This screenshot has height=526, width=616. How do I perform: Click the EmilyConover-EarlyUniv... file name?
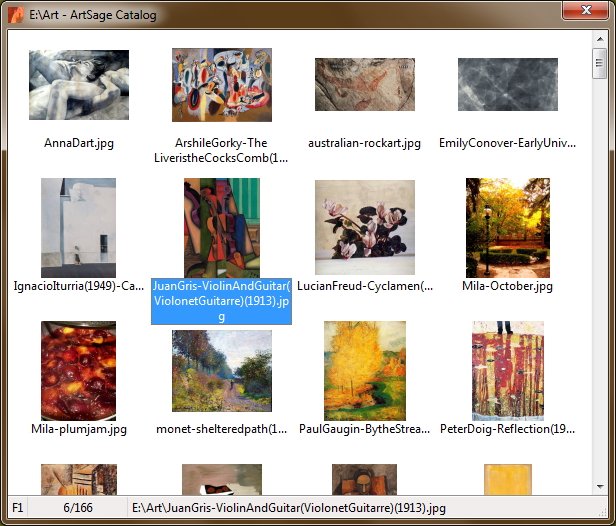508,143
